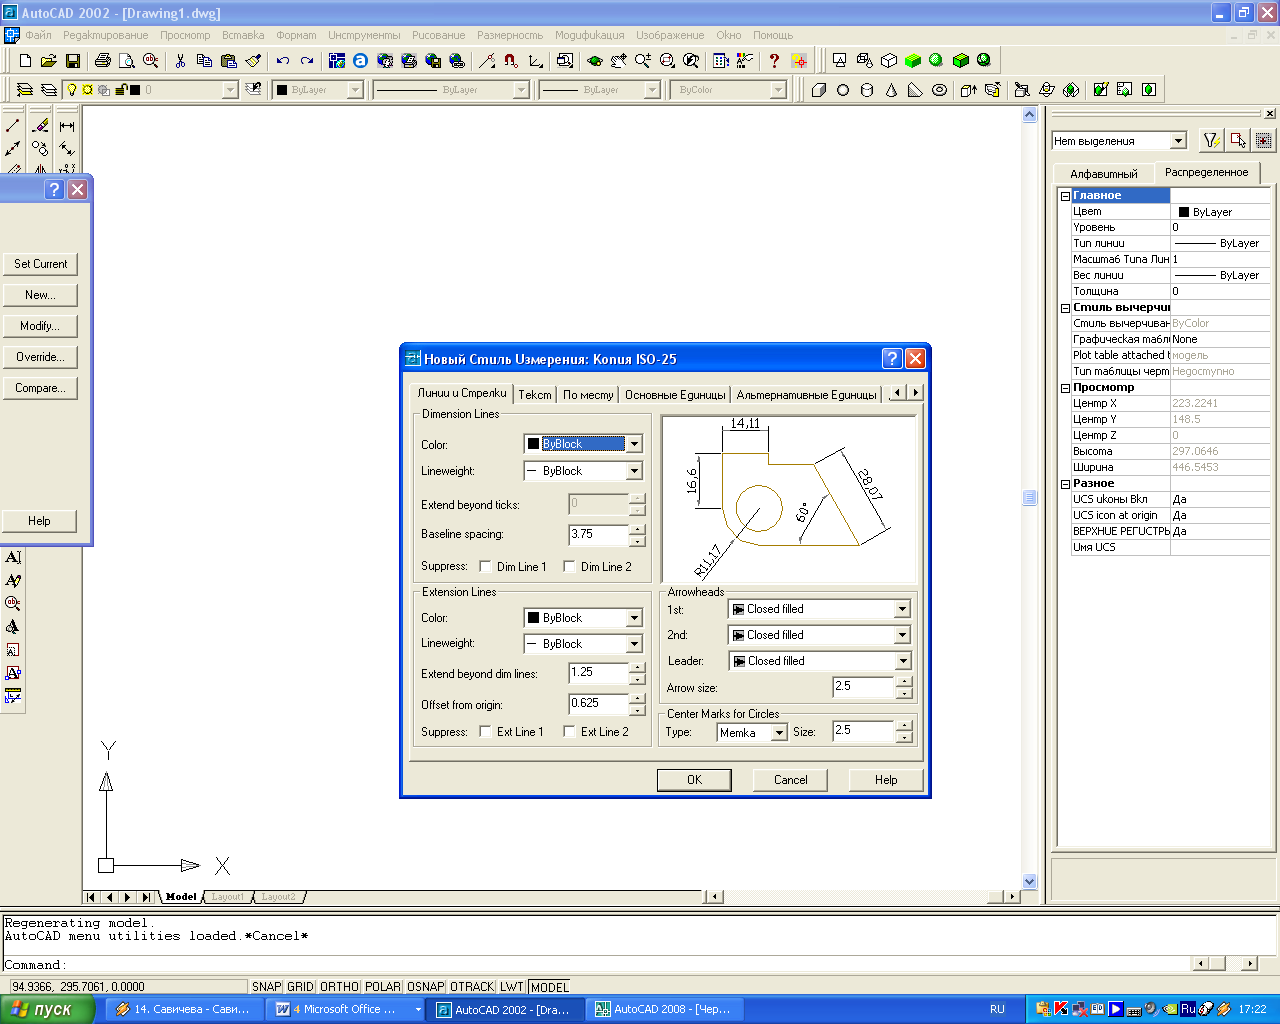Open the 2nd arrowhead dropdown
Image resolution: width=1280 pixels, height=1024 pixels.
pos(902,635)
